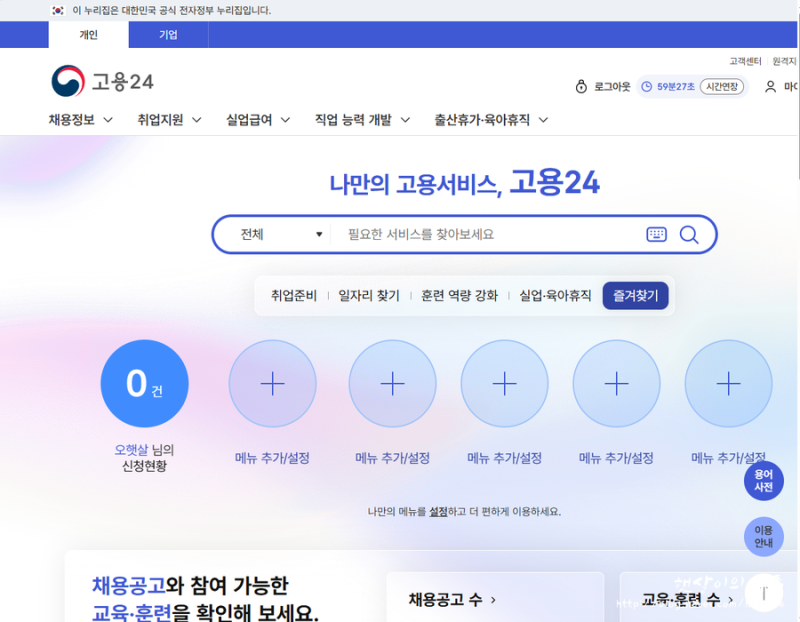Click the 고용24 logo
This screenshot has height=622, width=800.
[103, 81]
